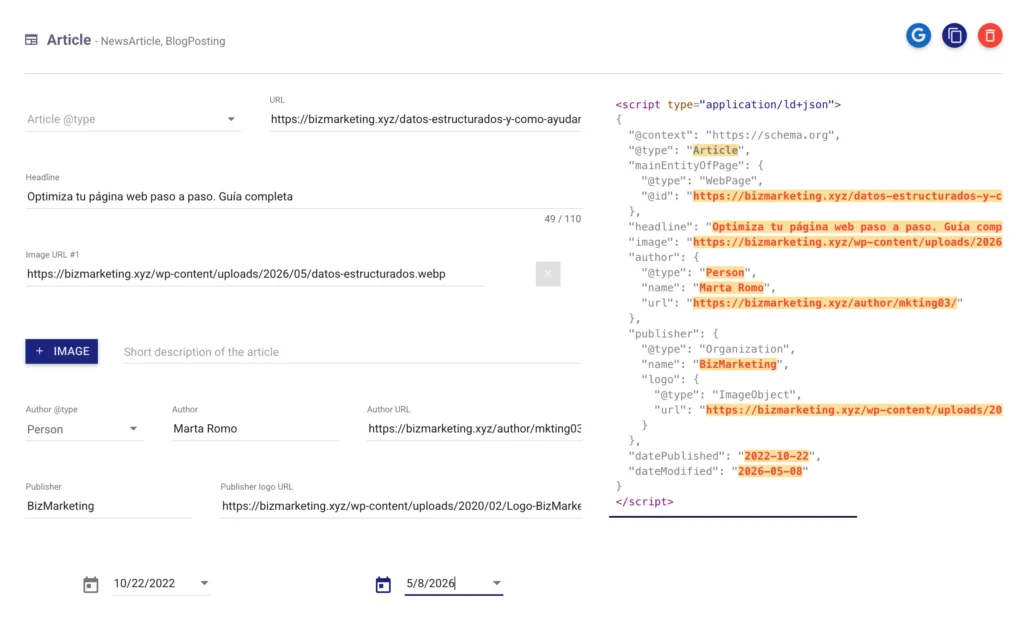This screenshot has width=1024, height=623.
Task: Click the Article page title icon
Action: [31, 40]
